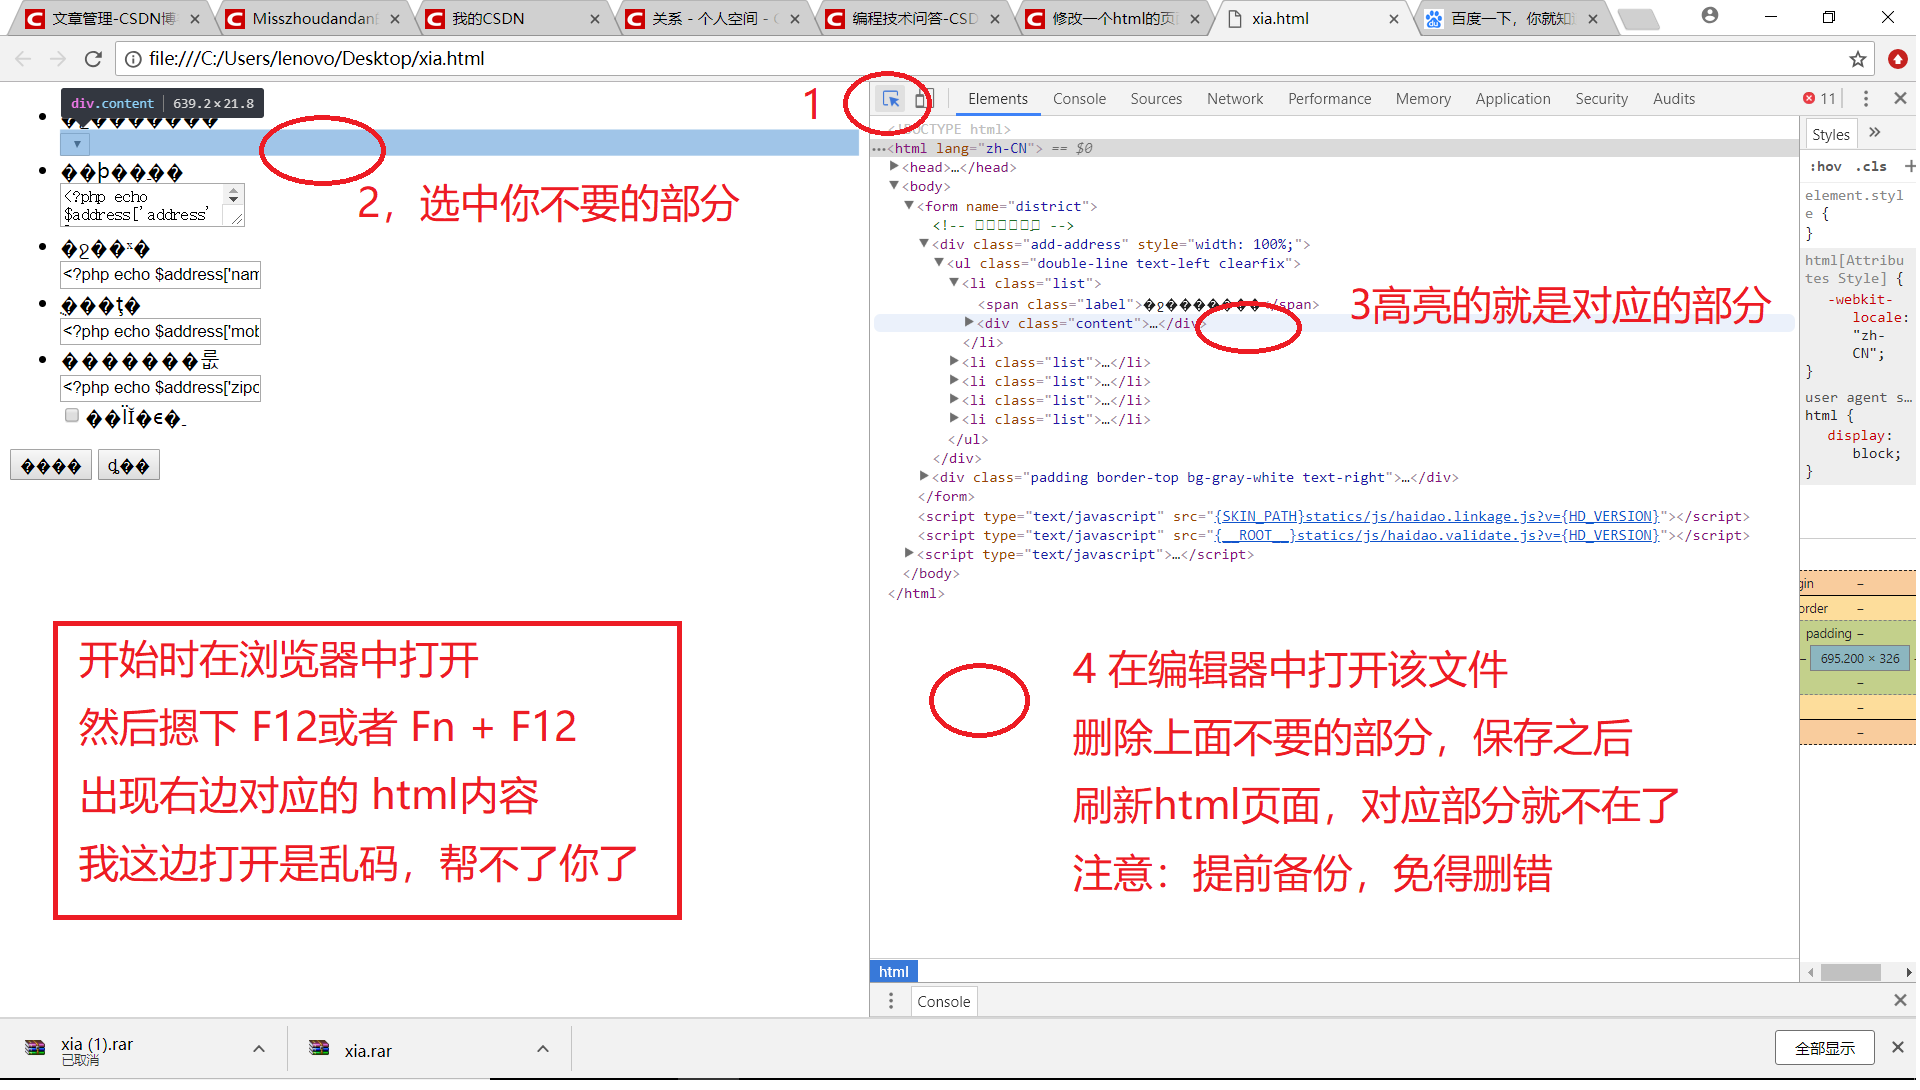Open the xia (1).rar download options chevron
The image size is (1920, 1090).
tap(259, 1049)
